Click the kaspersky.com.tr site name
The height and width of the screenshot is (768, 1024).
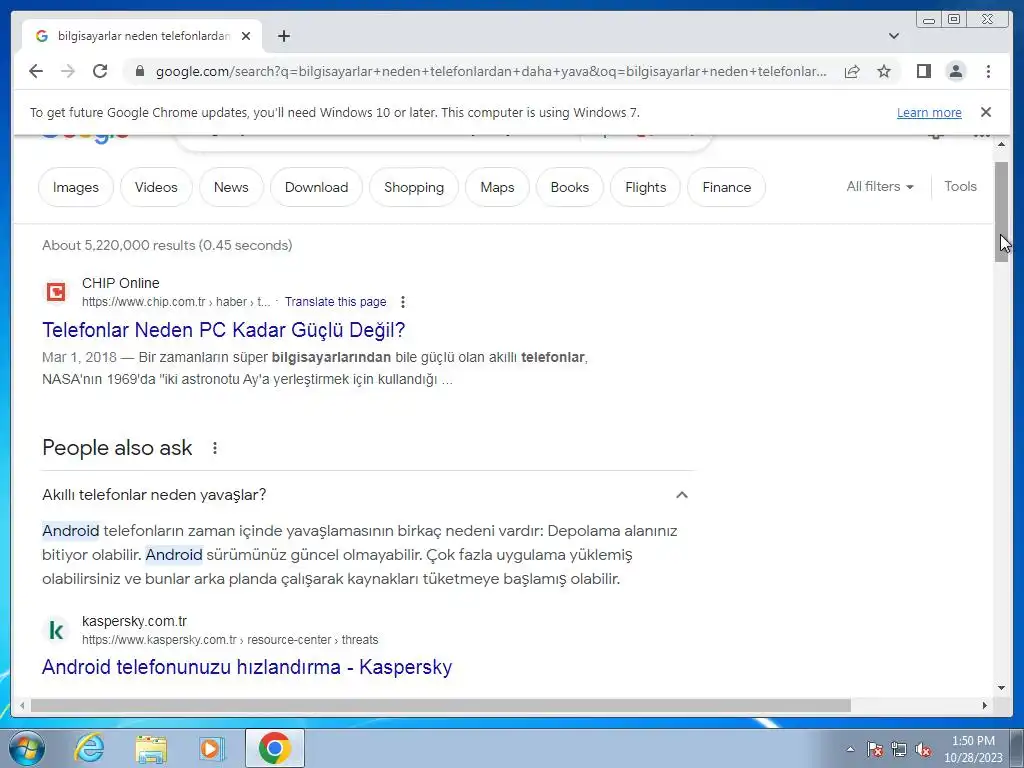[x=134, y=621]
